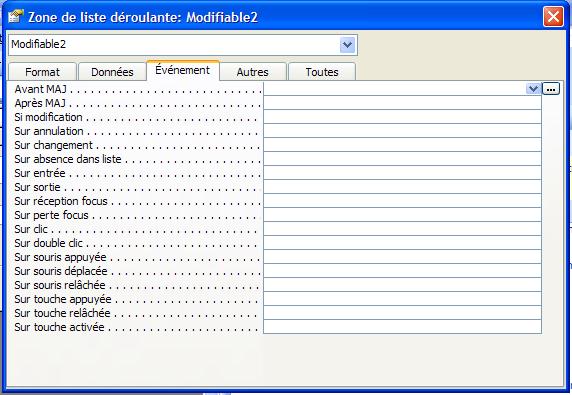Select the 'Si modification' property label
The width and height of the screenshot is (572, 395).
48,117
